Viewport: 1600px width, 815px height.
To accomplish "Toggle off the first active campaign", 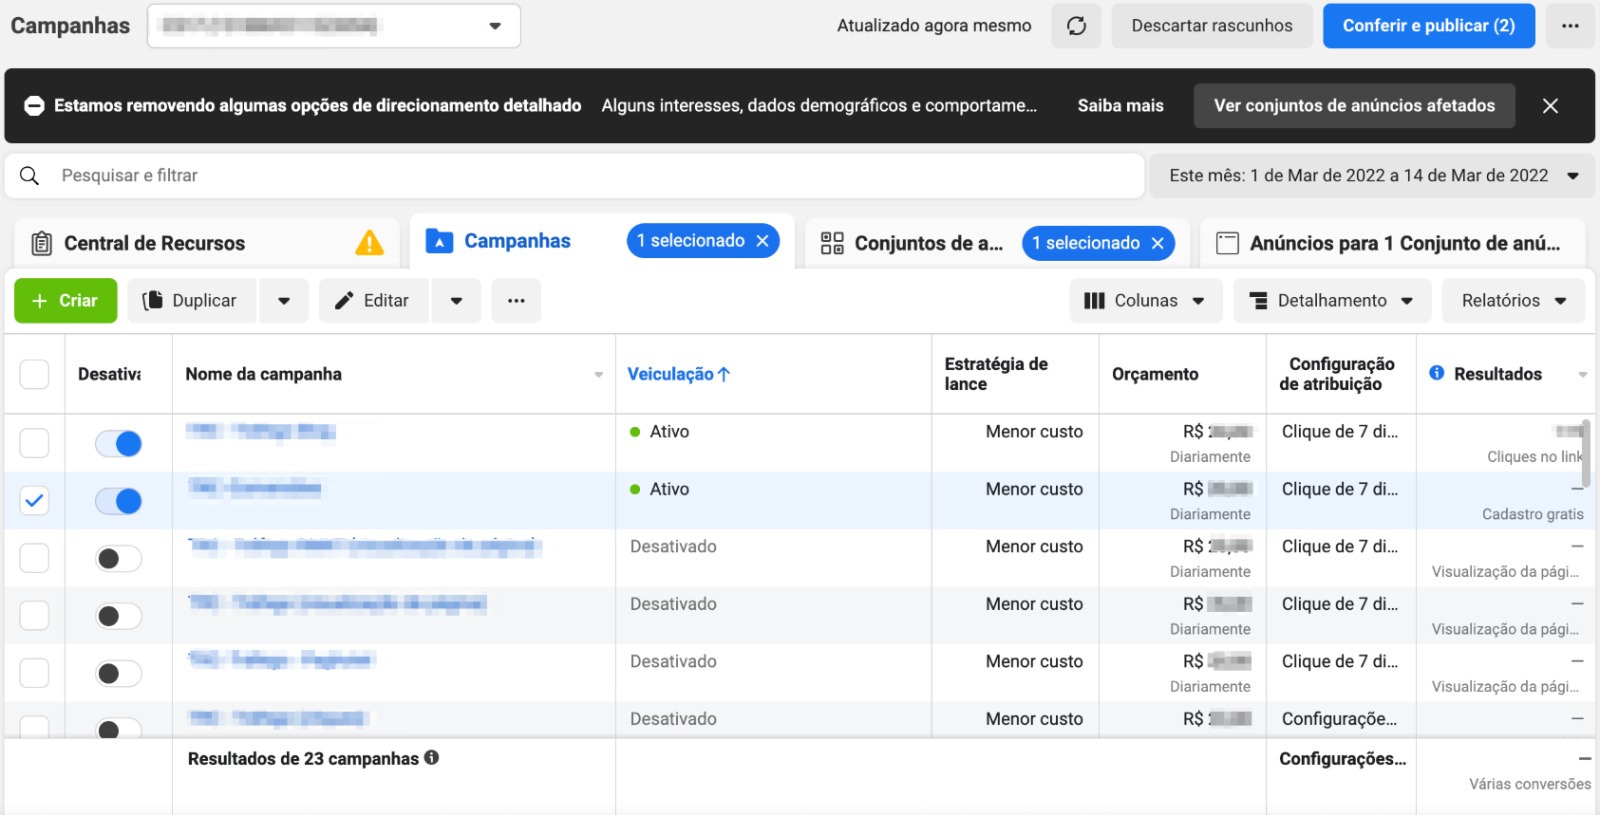I will pos(118,443).
